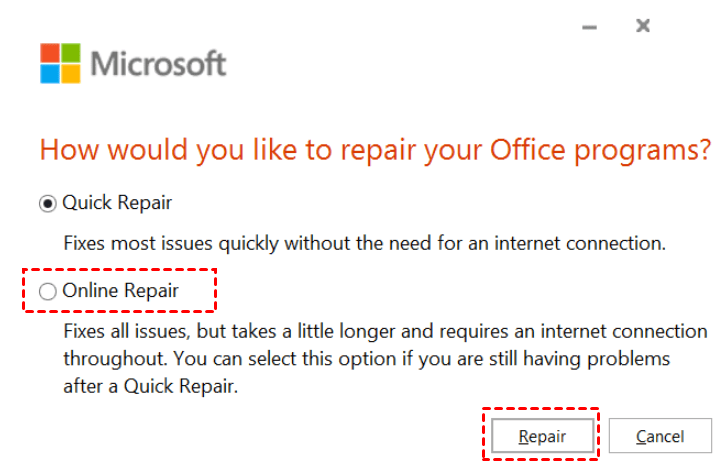The height and width of the screenshot is (465, 722).
Task: Click 'How would you like' heading text
Action: point(160,151)
